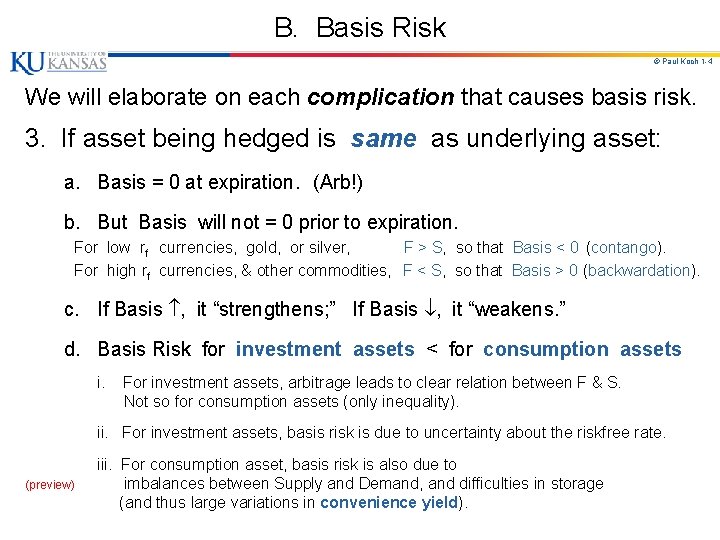Image resolution: width=720 pixels, height=540 pixels.
Task: Select the blue 'investment assets' phrase
Action: point(324,349)
